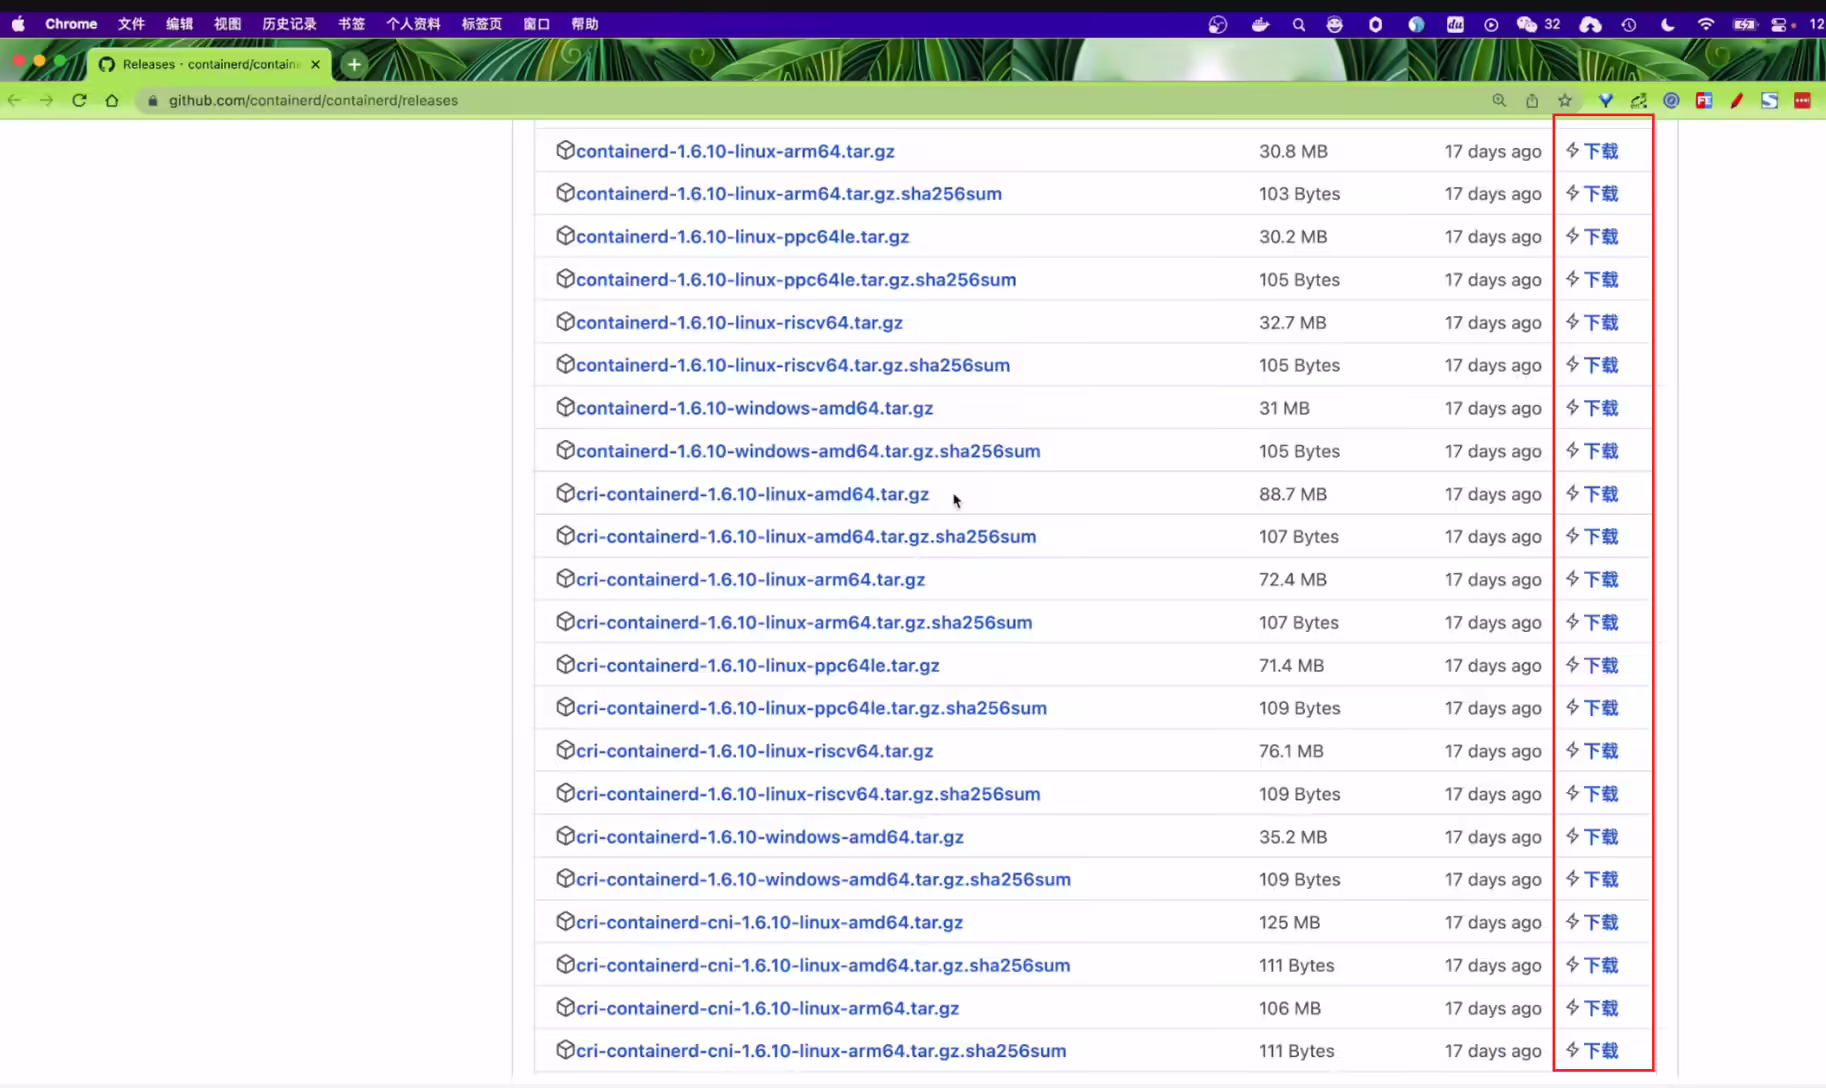The width and height of the screenshot is (1826, 1088).
Task: Click the browser back arrow
Action: pyautogui.click(x=14, y=100)
